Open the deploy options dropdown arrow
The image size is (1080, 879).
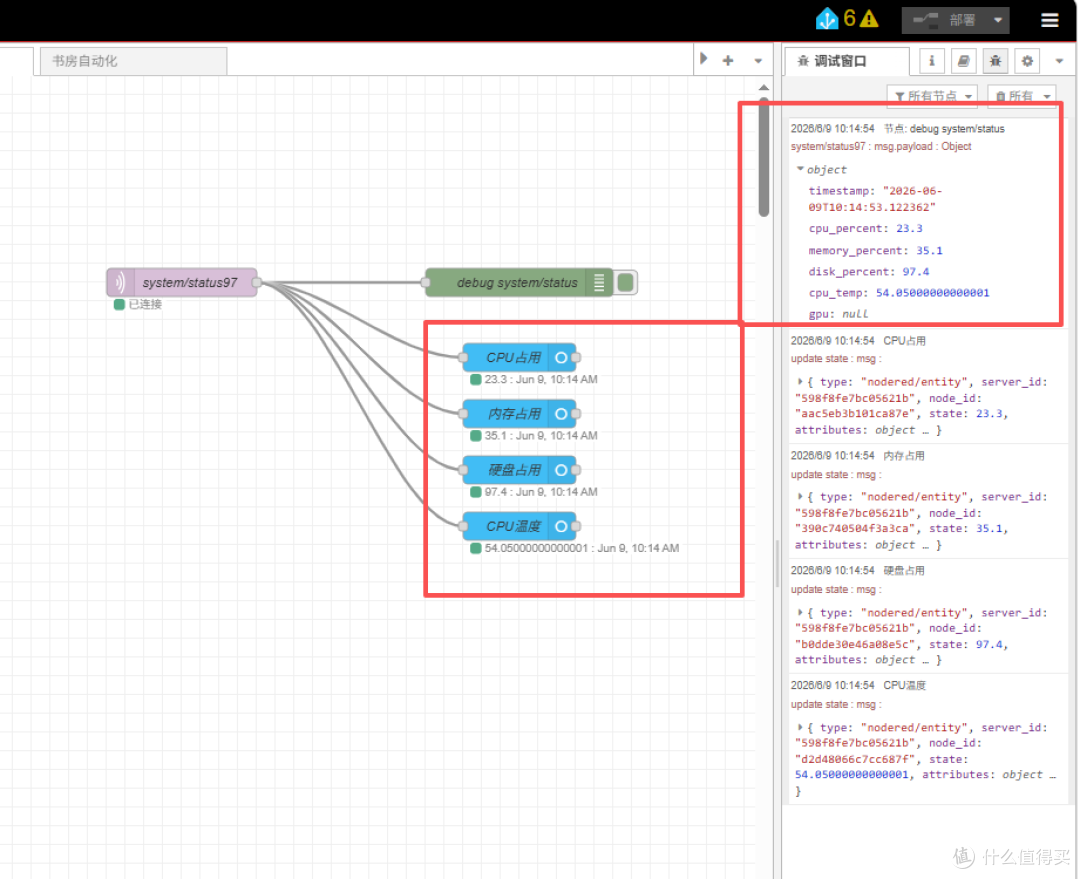[997, 21]
